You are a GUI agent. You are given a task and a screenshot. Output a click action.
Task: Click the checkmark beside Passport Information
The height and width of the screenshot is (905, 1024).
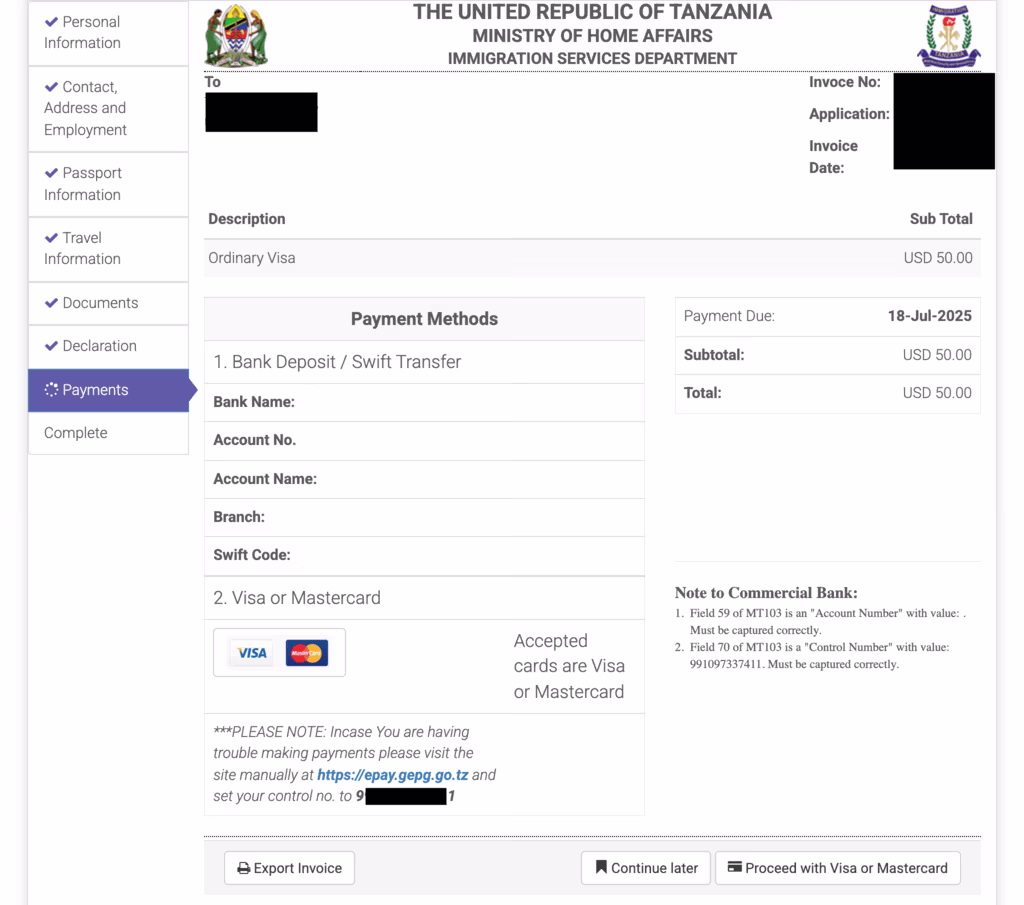(52, 173)
